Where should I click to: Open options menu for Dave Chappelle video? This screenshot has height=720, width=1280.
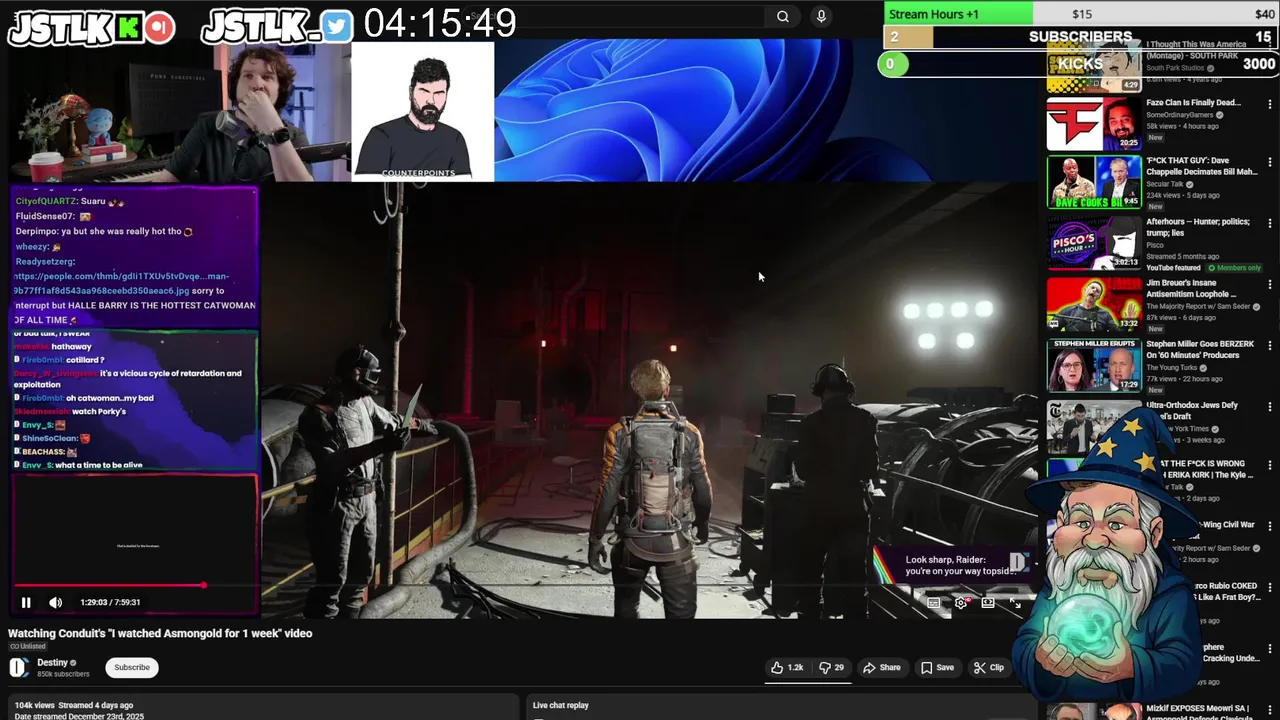1270,161
